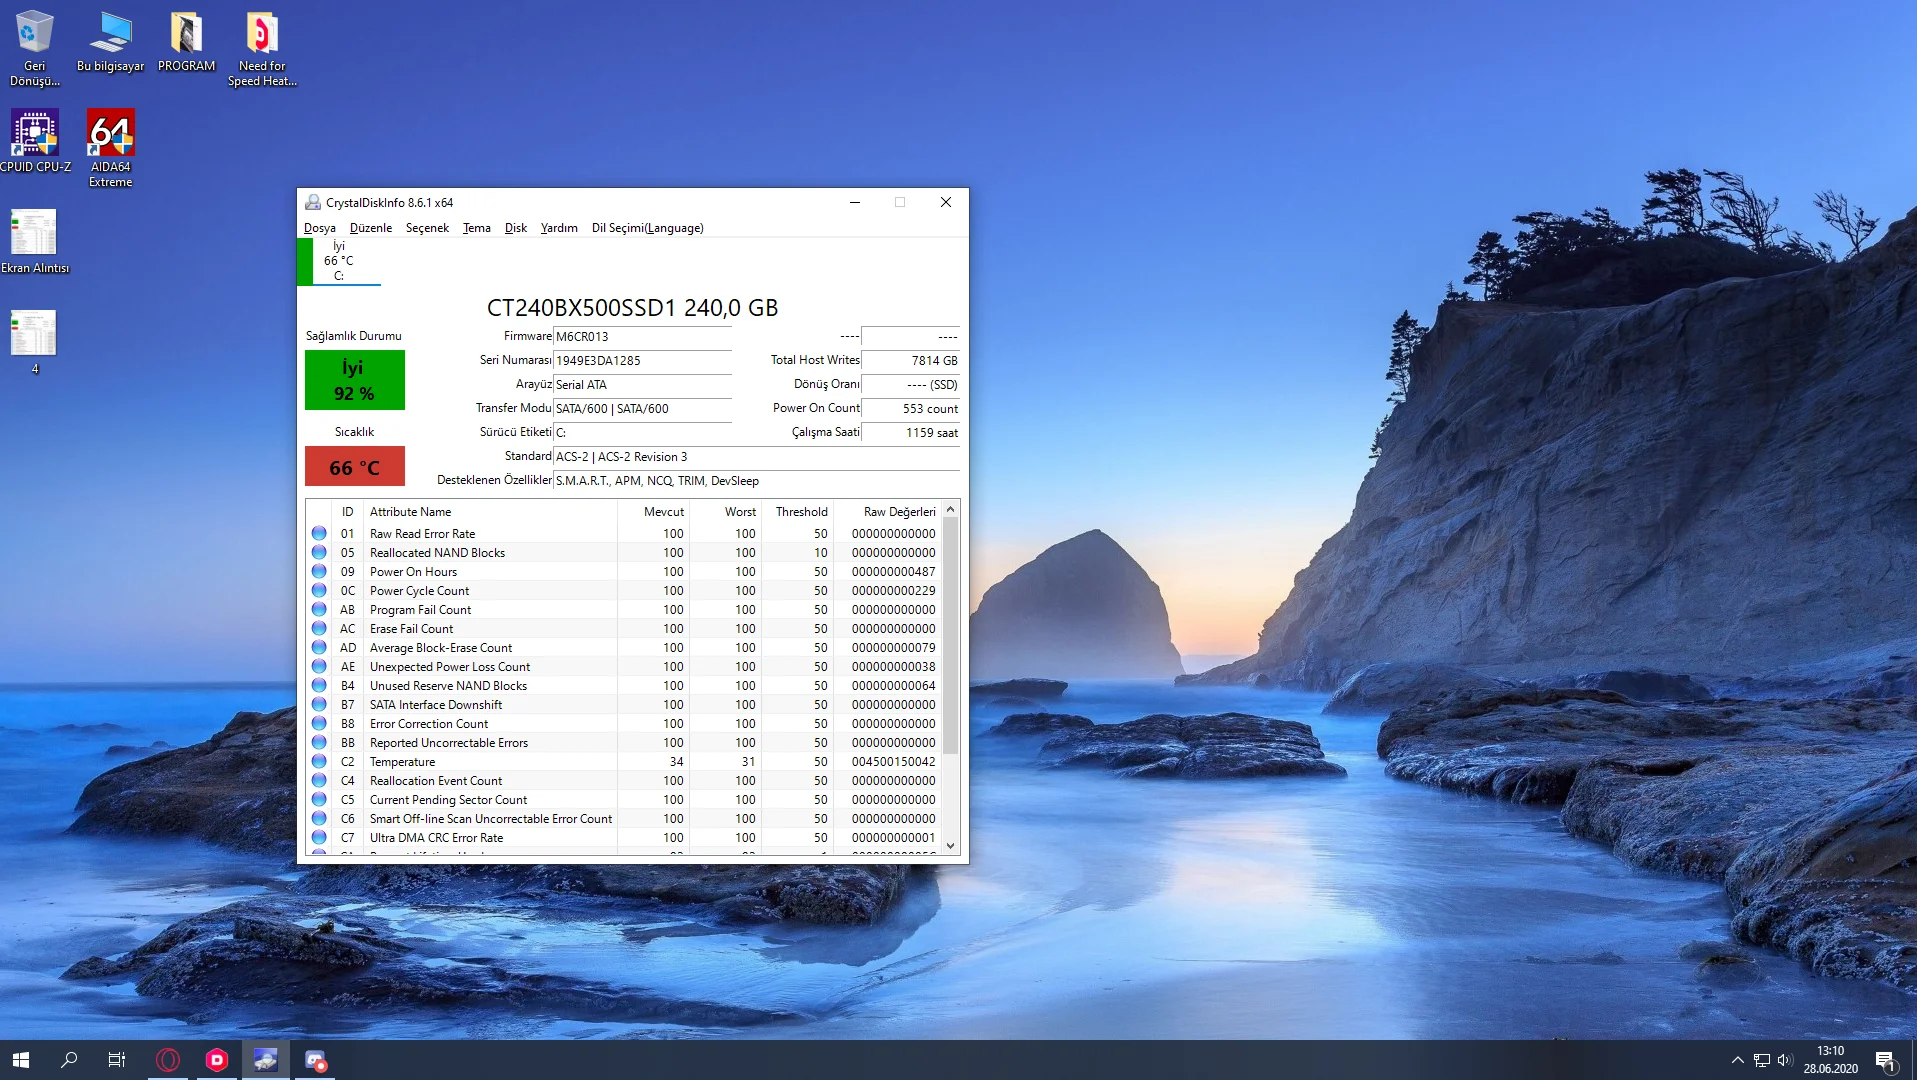Screen dimensions: 1917x1080
Task: Click the Opera browser taskbar icon
Action: click(x=168, y=1060)
